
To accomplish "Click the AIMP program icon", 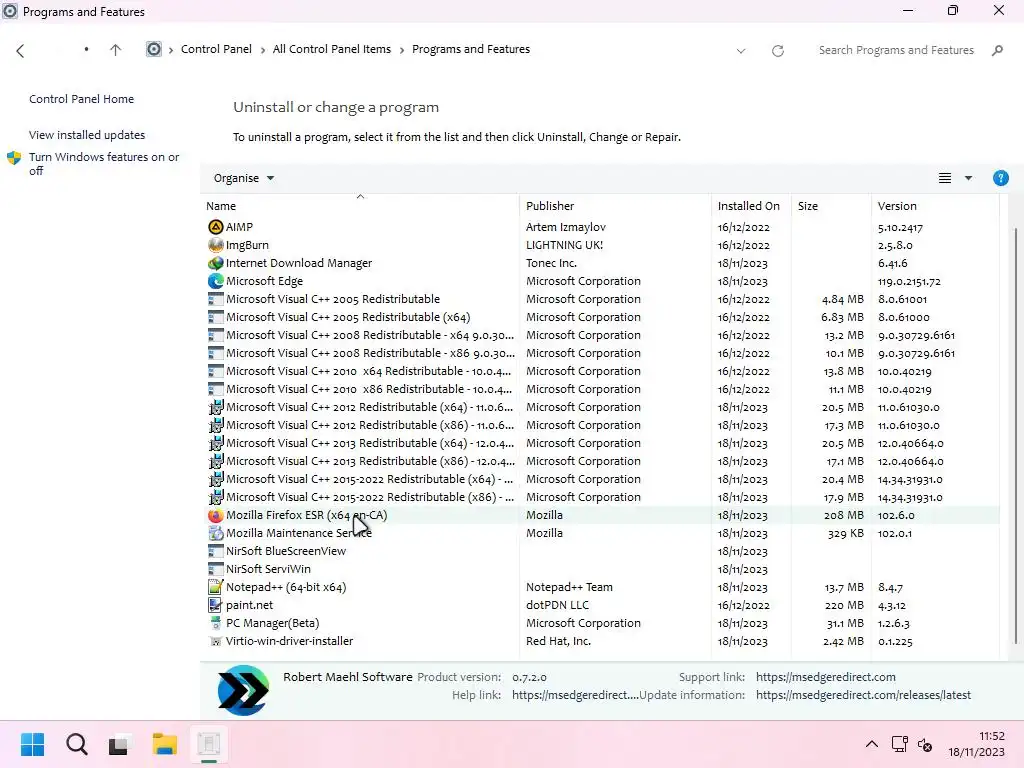I will coord(216,227).
